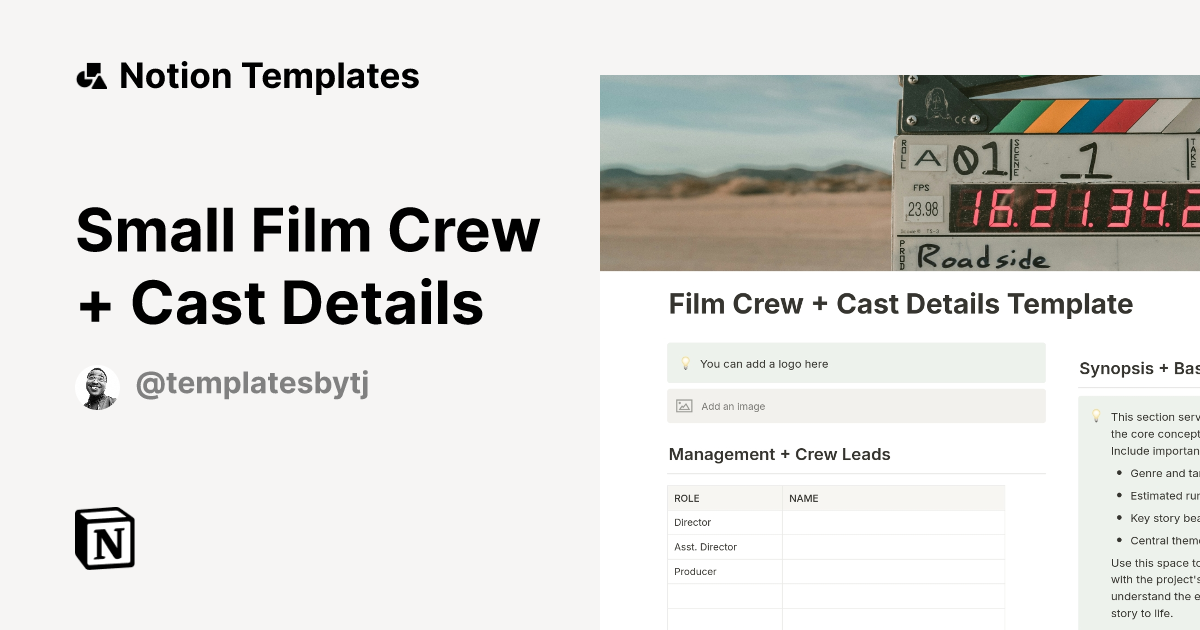Viewport: 1200px width, 630px height.
Task: Click the lightbulb icon in the Synopsis callout
Action: [1096, 416]
